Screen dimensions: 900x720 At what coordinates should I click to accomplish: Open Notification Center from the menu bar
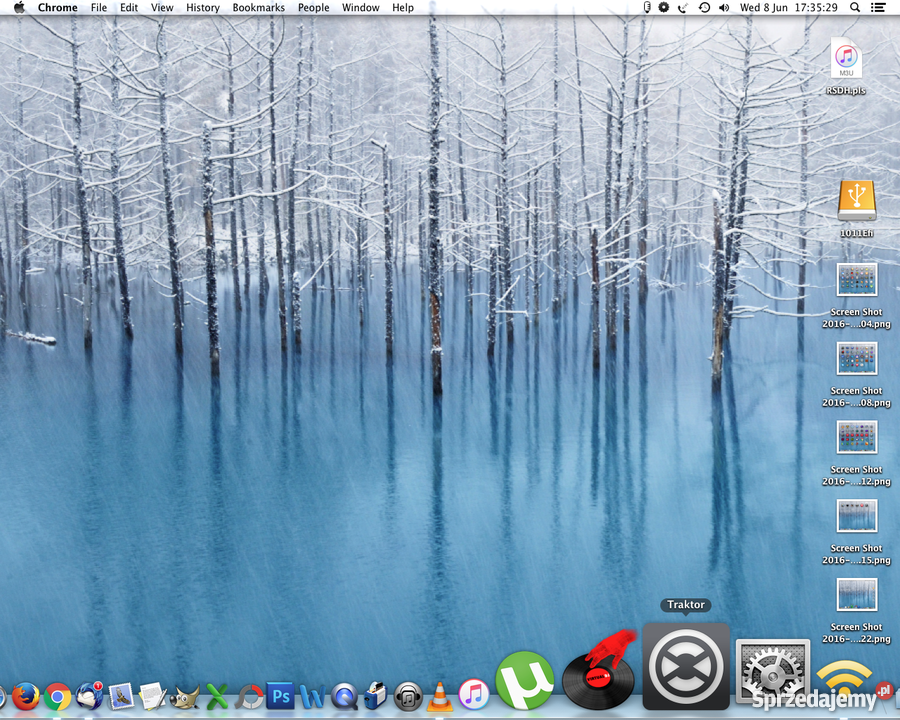pos(879,8)
